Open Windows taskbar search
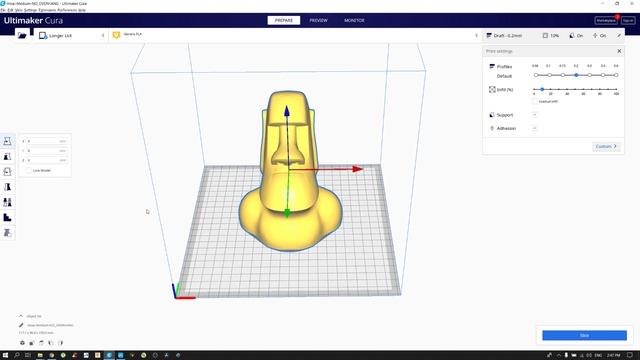640x360 pixels. pos(17,356)
